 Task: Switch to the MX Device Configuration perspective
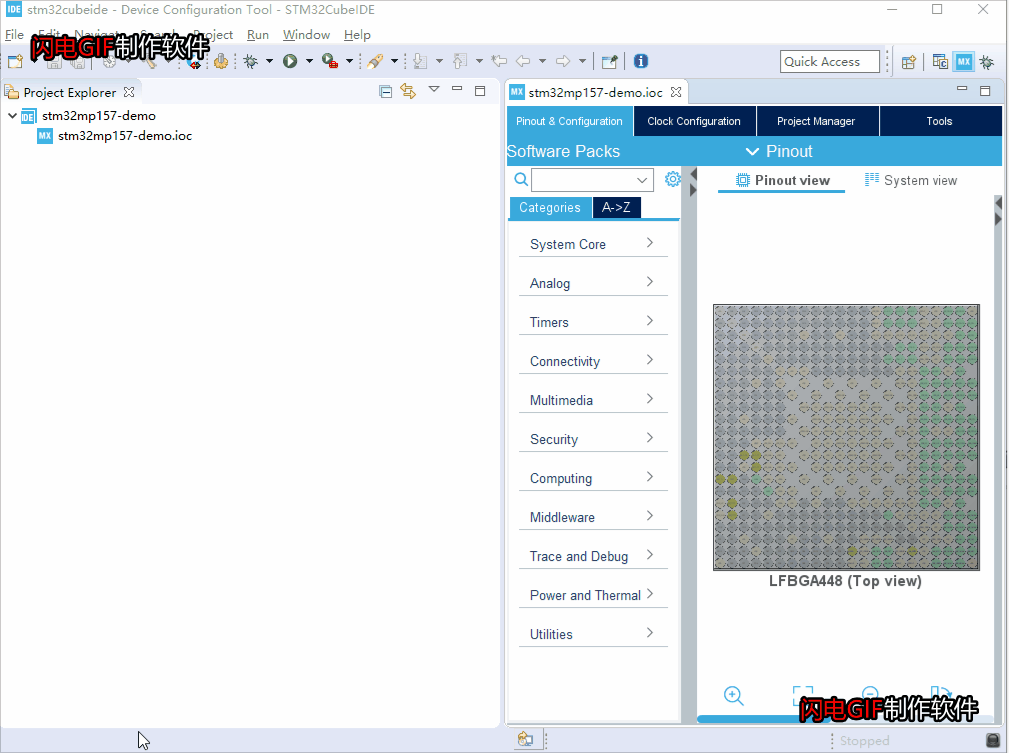click(x=963, y=62)
